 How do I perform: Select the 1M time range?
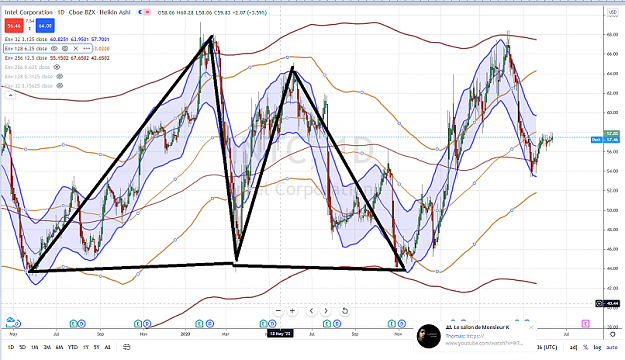pyautogui.click(x=35, y=347)
